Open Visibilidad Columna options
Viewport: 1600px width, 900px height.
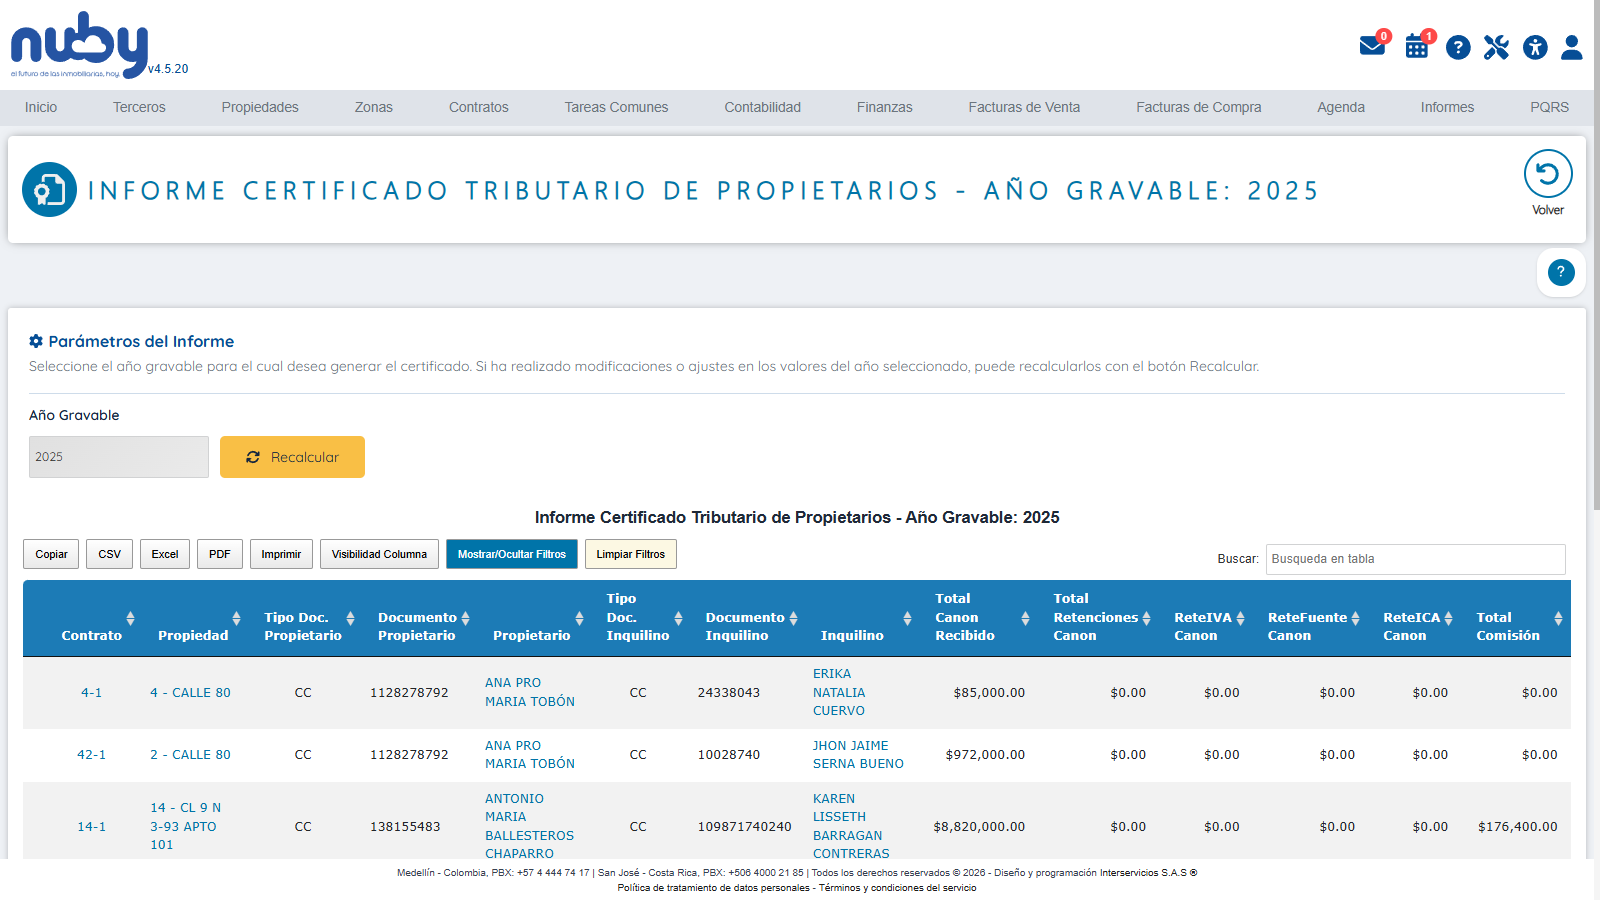[379, 554]
